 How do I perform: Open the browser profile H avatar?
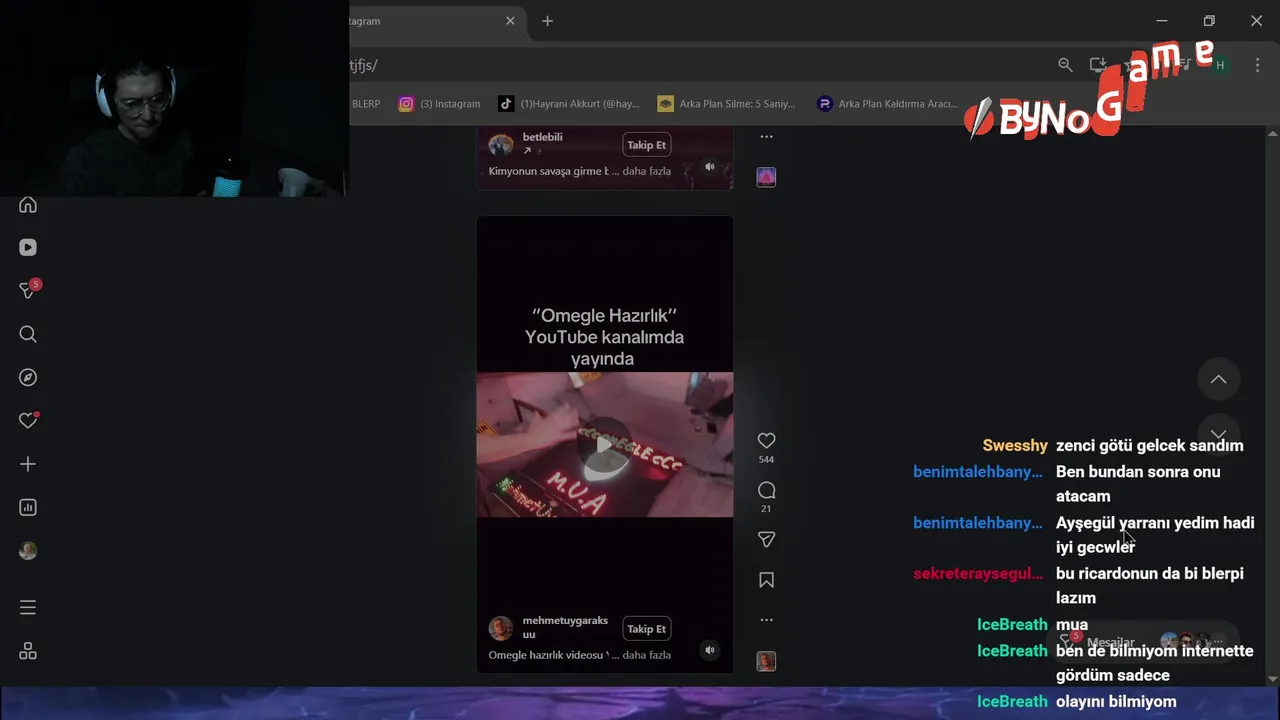click(x=1220, y=65)
